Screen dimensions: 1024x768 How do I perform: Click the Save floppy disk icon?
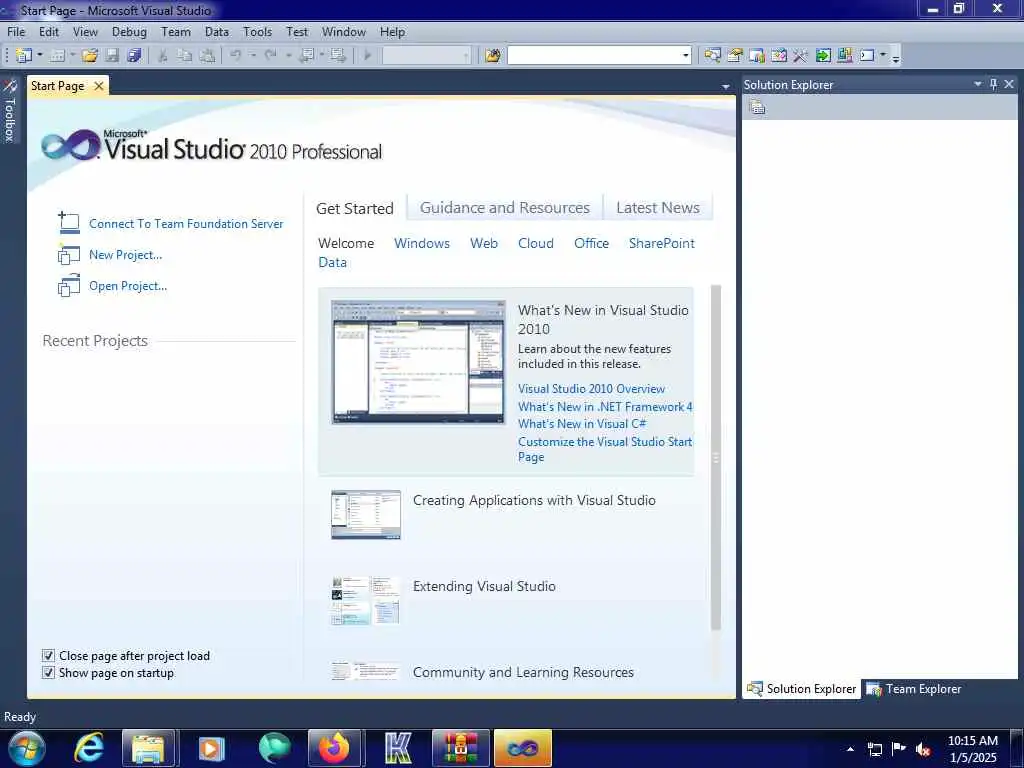(112, 56)
